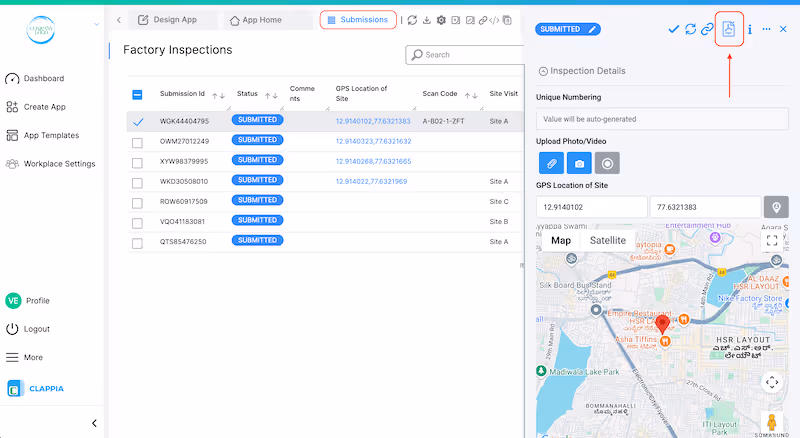
Task: Deselect the WGK44404795 row checkbox
Action: 138,122
